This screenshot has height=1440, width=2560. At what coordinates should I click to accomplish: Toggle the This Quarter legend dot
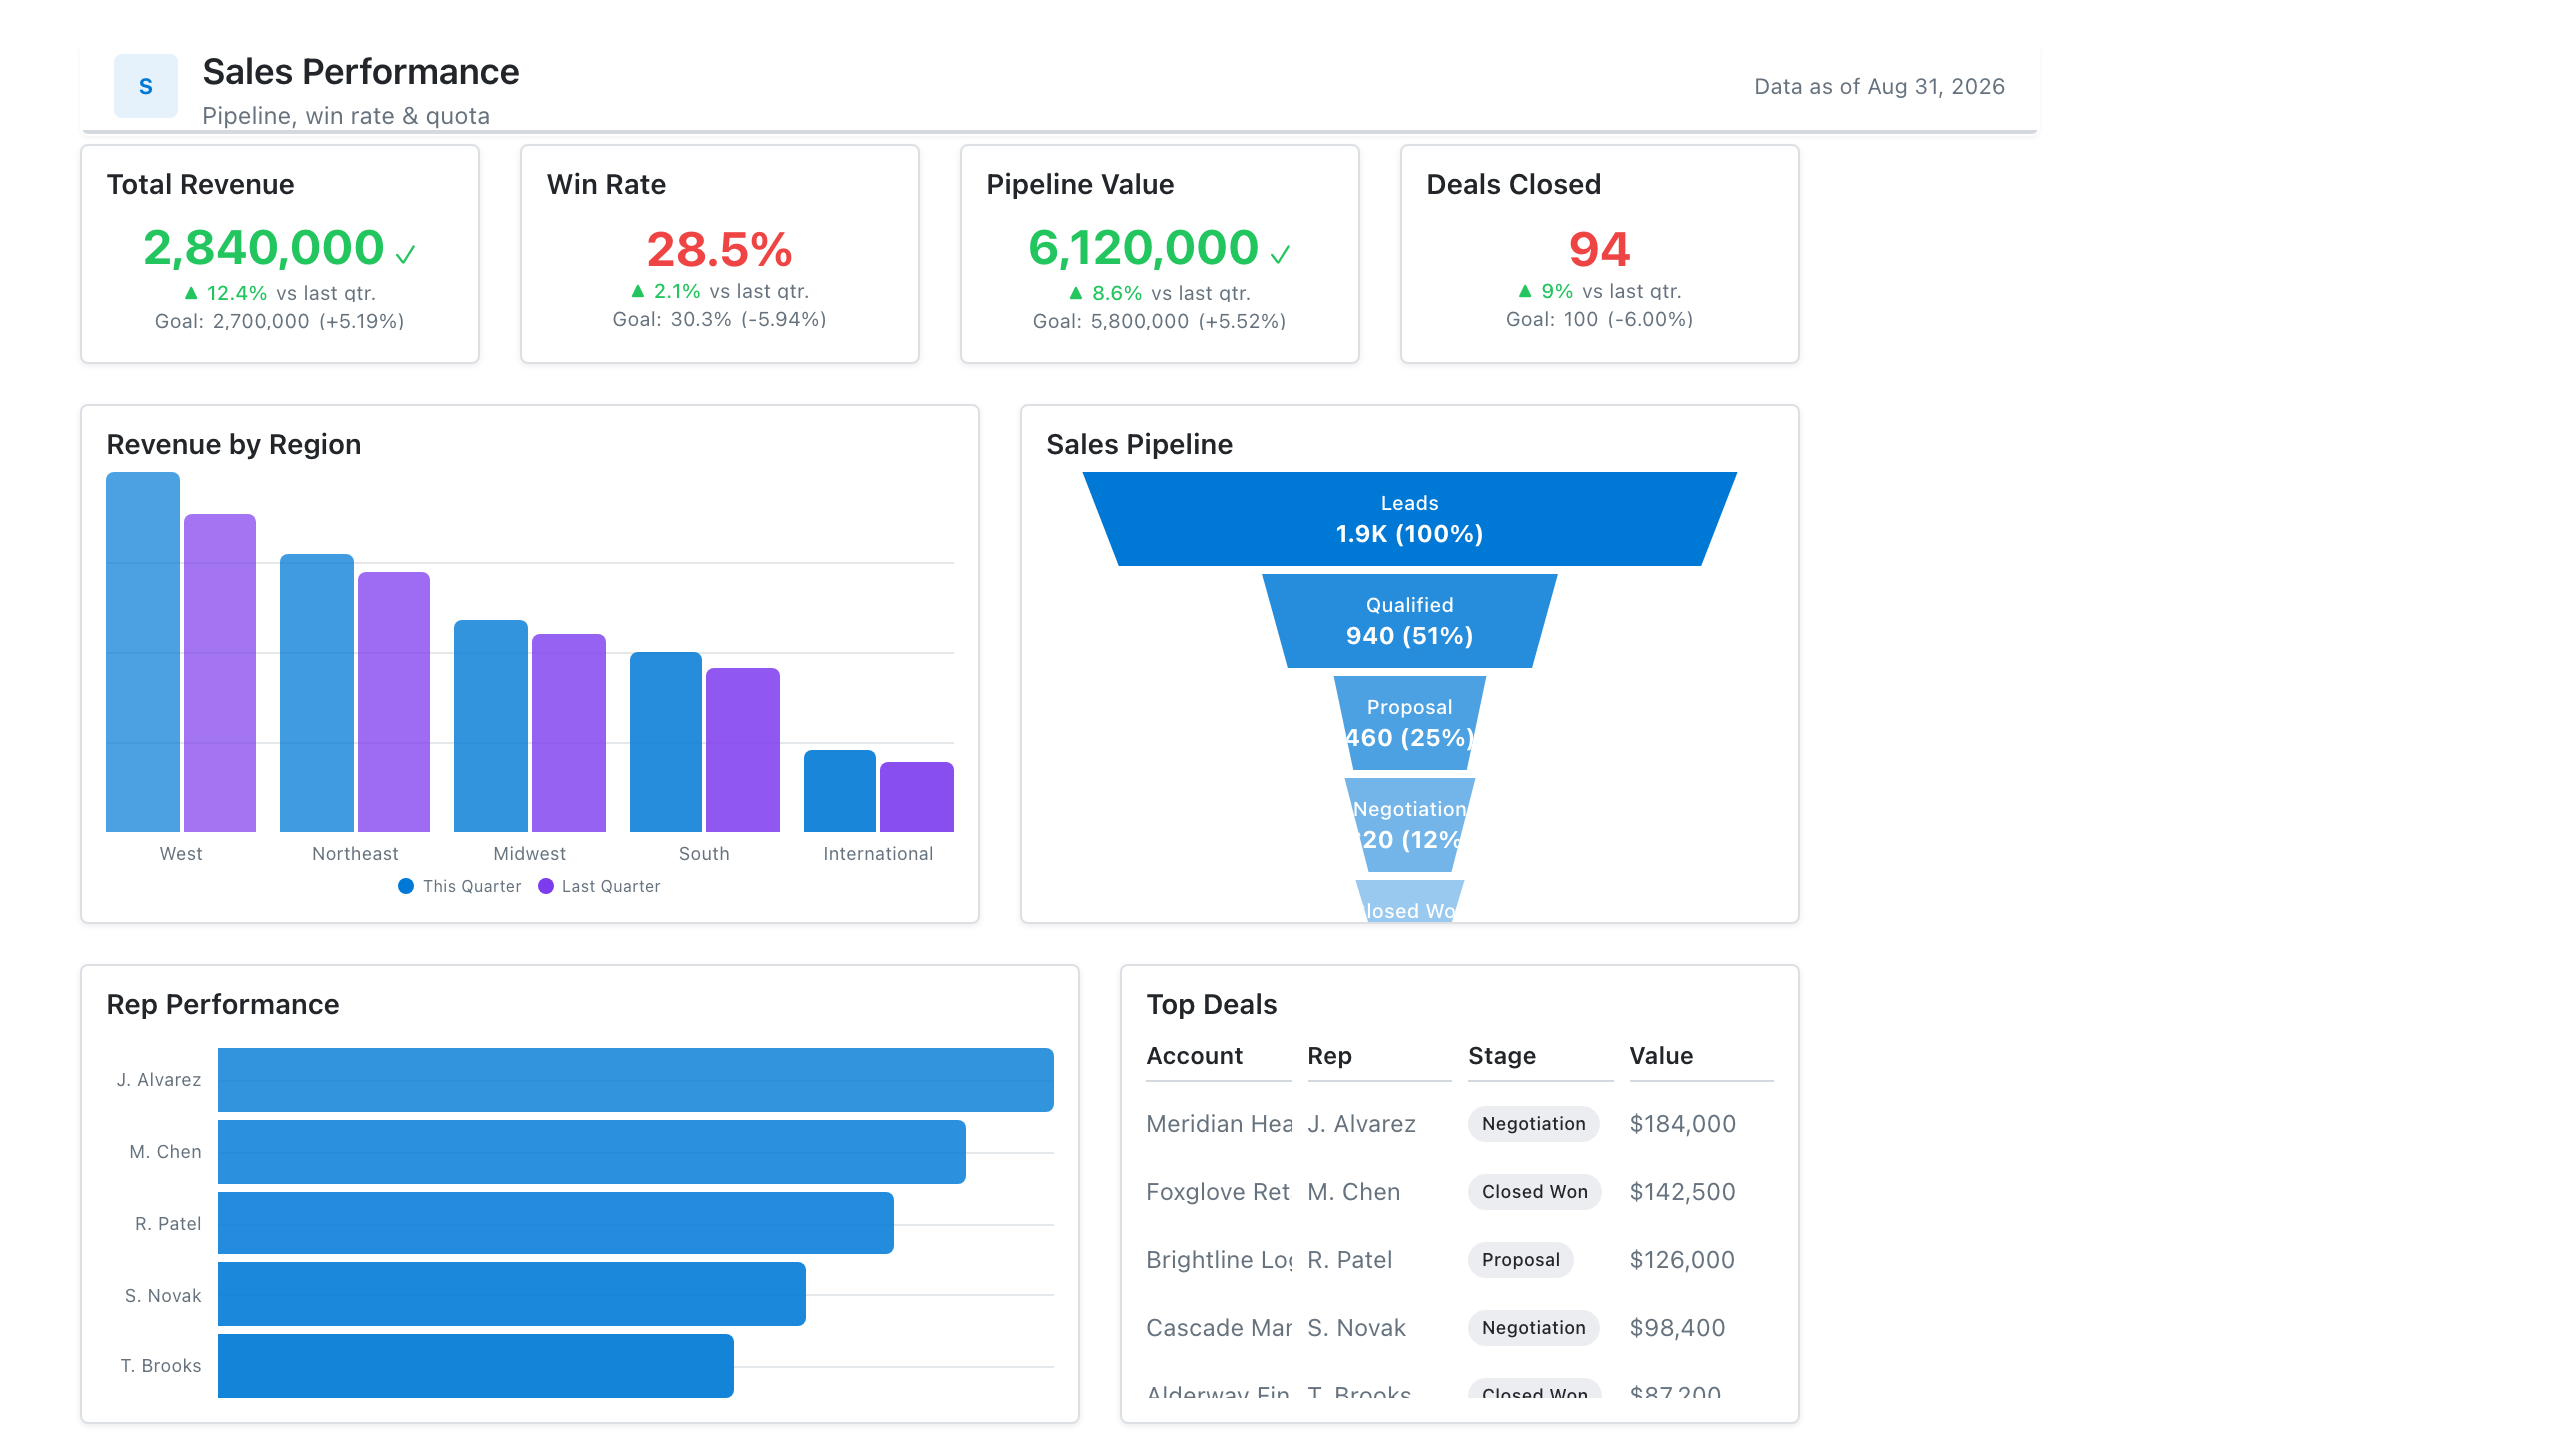tap(406, 886)
